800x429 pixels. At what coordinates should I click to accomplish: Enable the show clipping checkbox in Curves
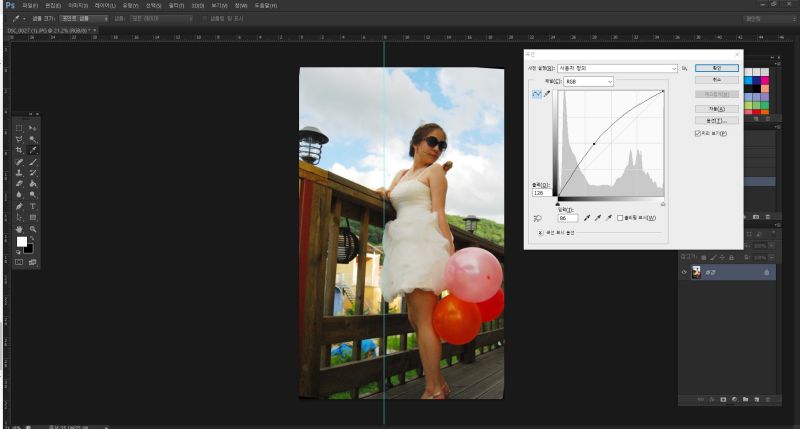tap(620, 218)
